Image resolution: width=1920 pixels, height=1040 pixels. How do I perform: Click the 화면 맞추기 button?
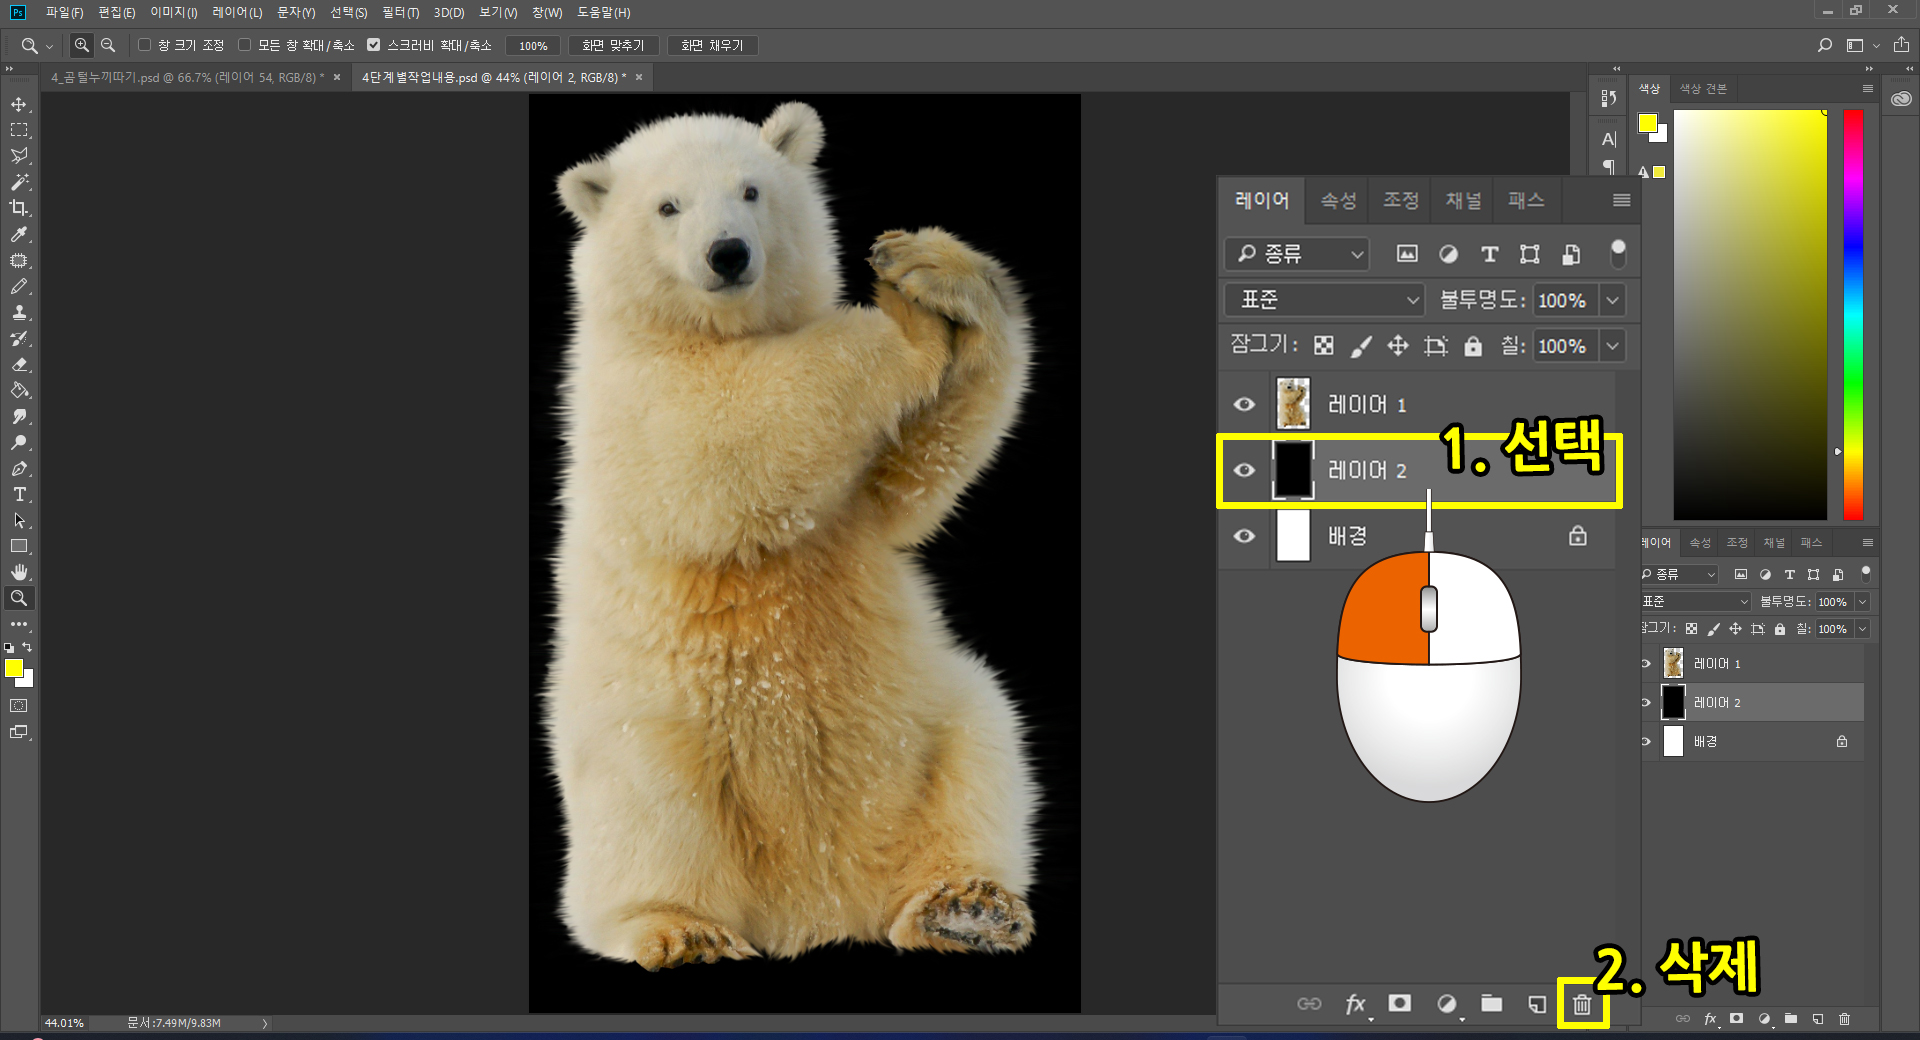click(613, 45)
